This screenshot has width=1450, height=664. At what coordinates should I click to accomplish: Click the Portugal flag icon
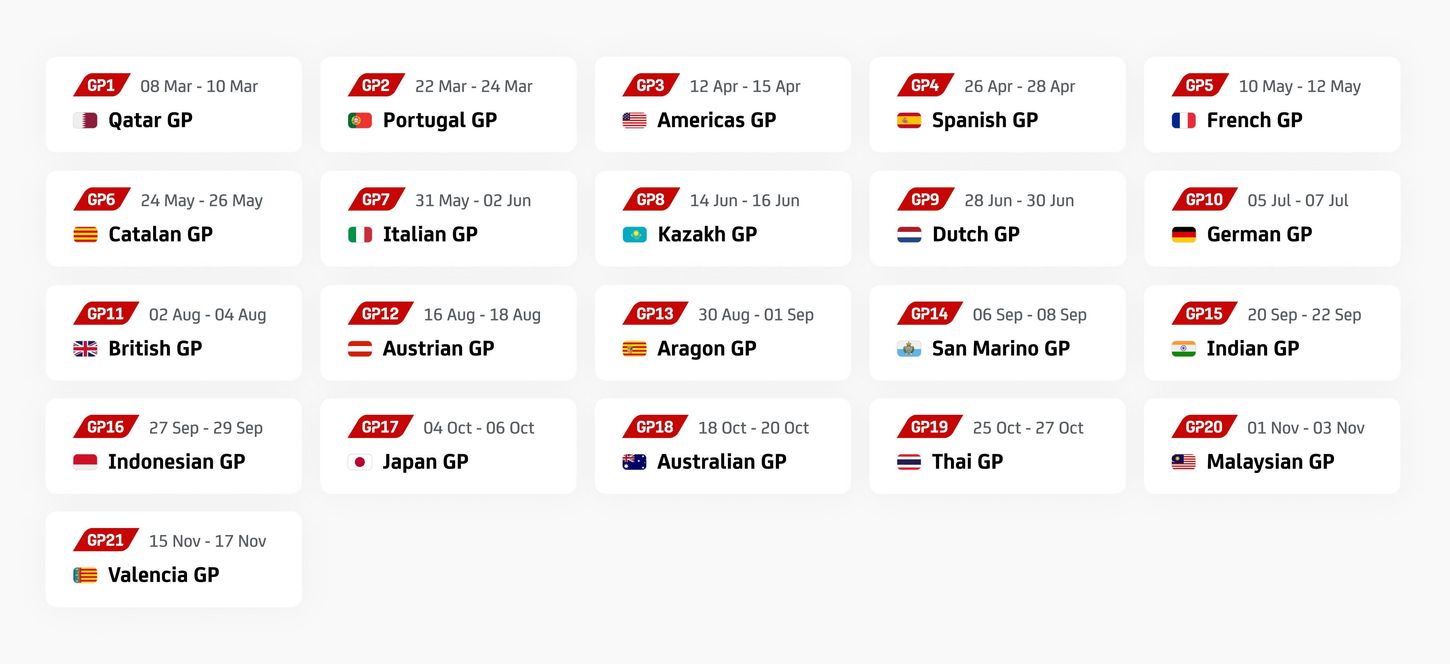tap(360, 121)
